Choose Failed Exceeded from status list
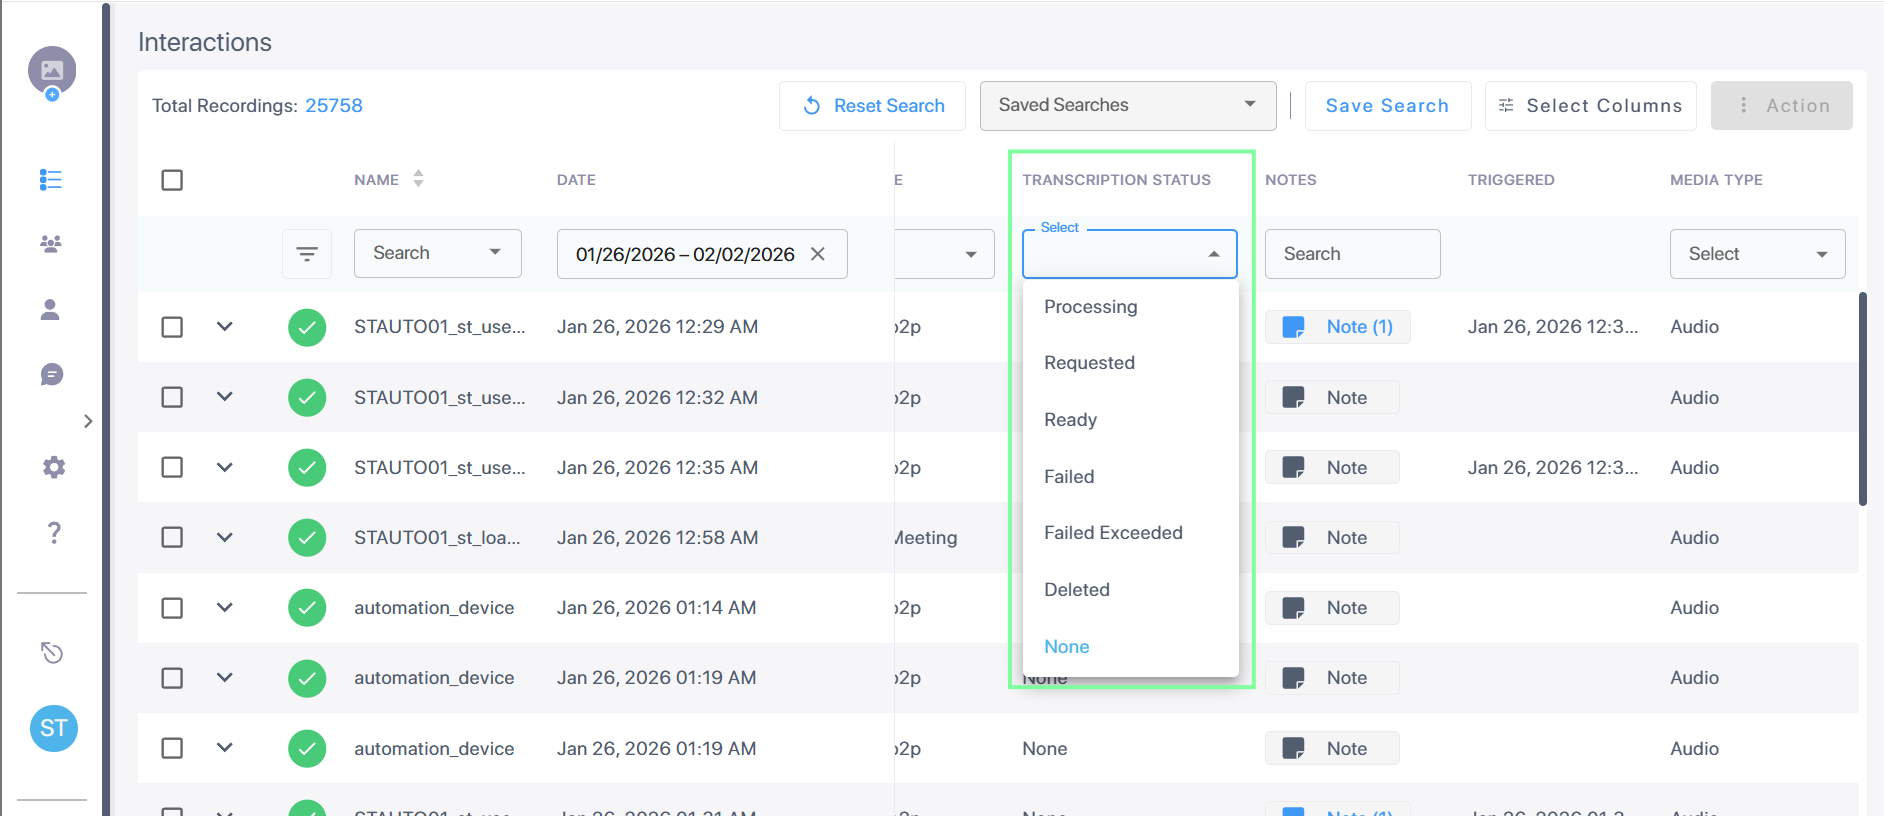 click(1113, 533)
